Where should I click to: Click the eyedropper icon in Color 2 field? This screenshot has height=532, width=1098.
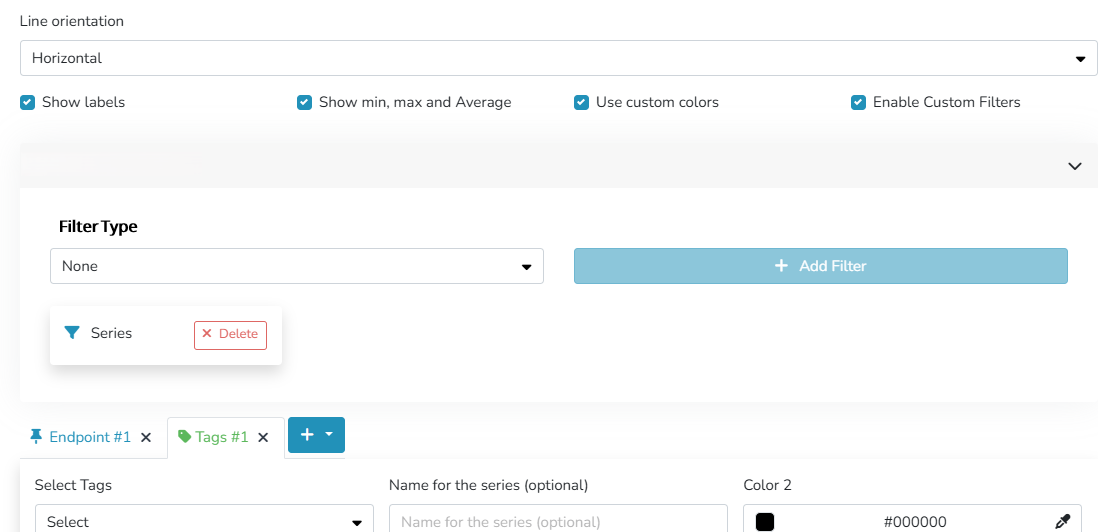(x=1063, y=521)
